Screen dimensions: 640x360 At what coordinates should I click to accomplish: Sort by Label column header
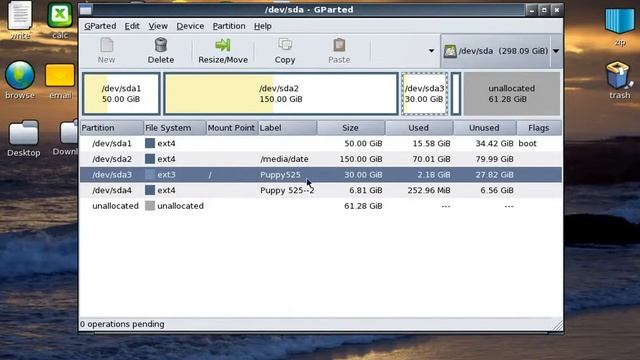coord(287,128)
